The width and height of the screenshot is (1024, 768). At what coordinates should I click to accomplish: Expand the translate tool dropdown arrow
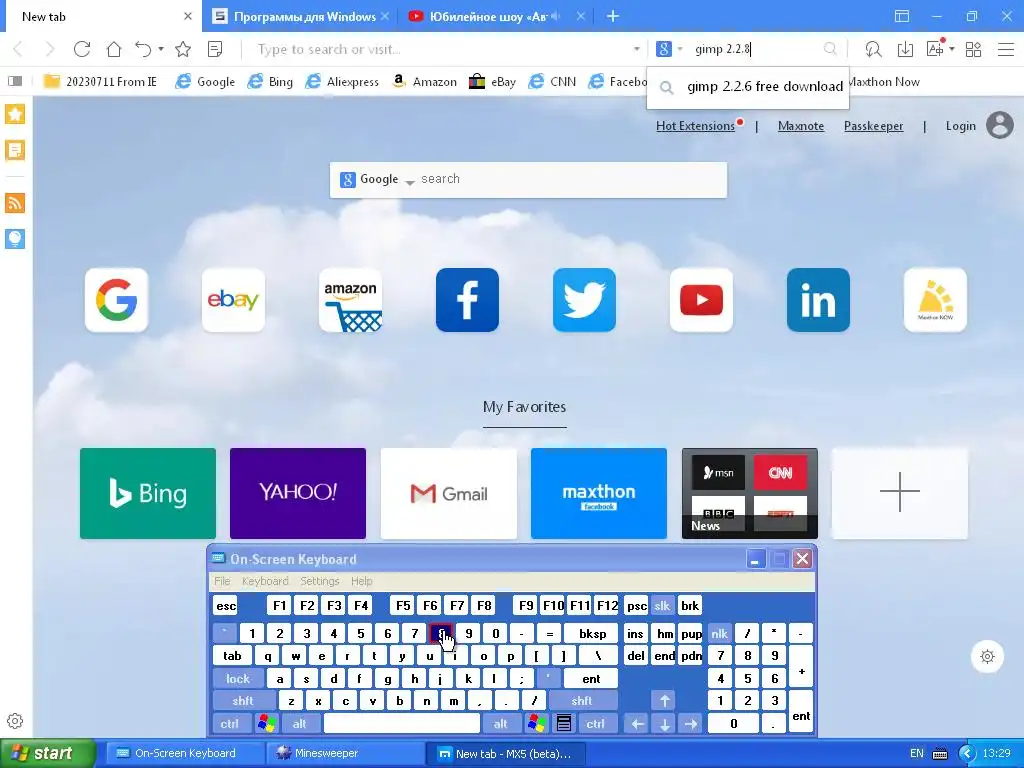click(x=952, y=49)
